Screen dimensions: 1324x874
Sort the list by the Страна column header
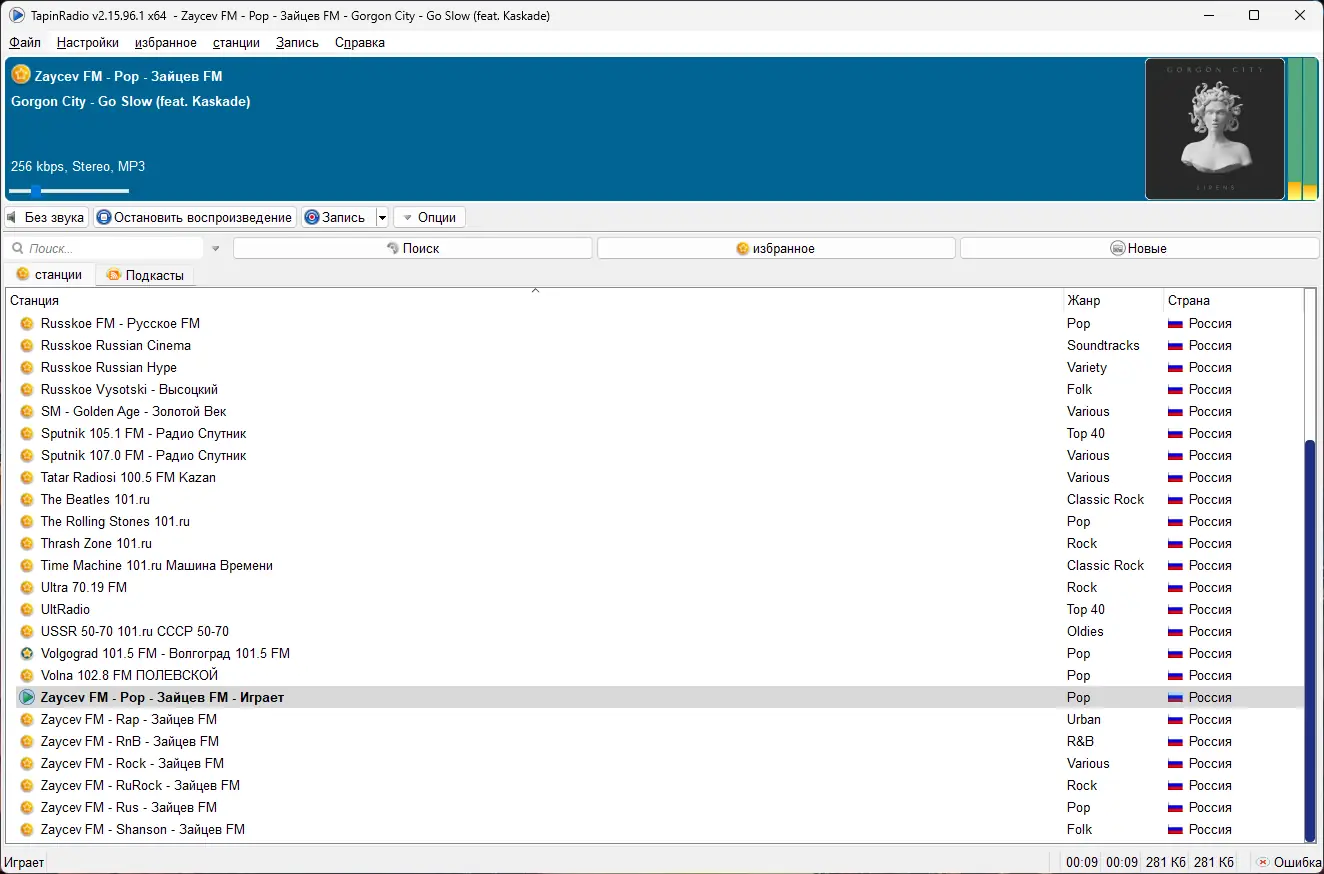coord(1233,300)
